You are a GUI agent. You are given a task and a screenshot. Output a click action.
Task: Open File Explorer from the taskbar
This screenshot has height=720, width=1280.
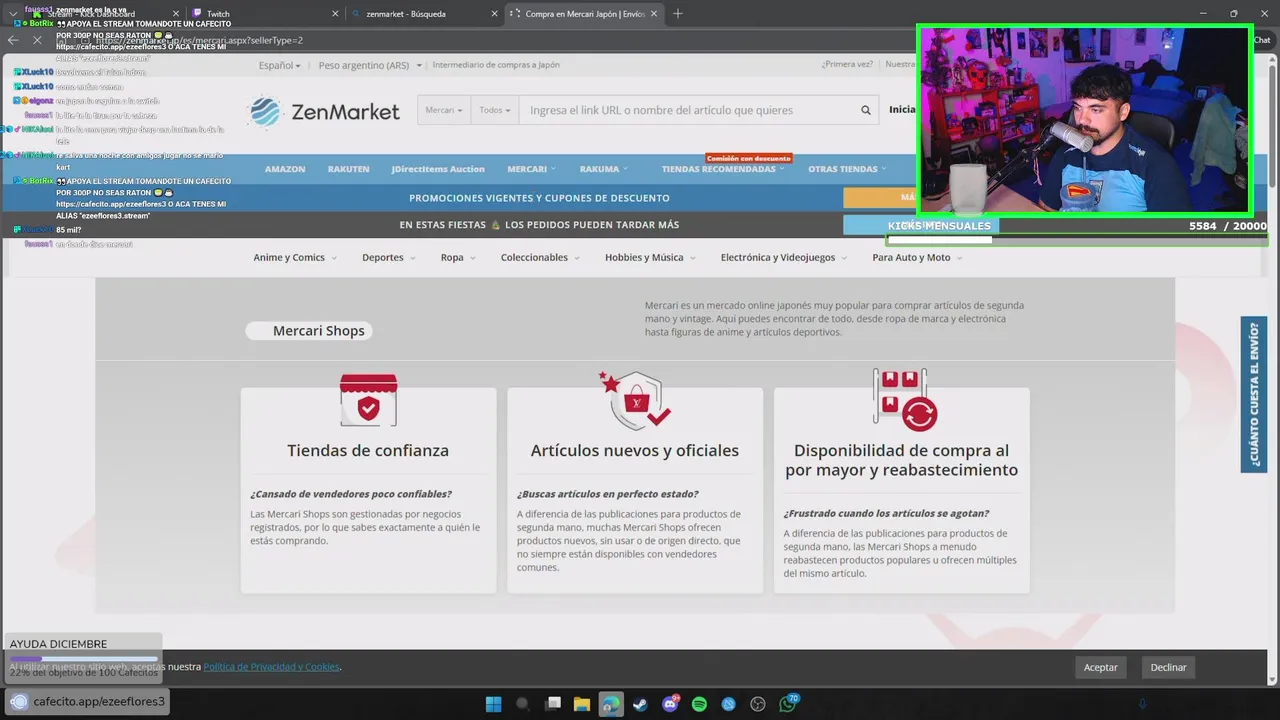[581, 704]
